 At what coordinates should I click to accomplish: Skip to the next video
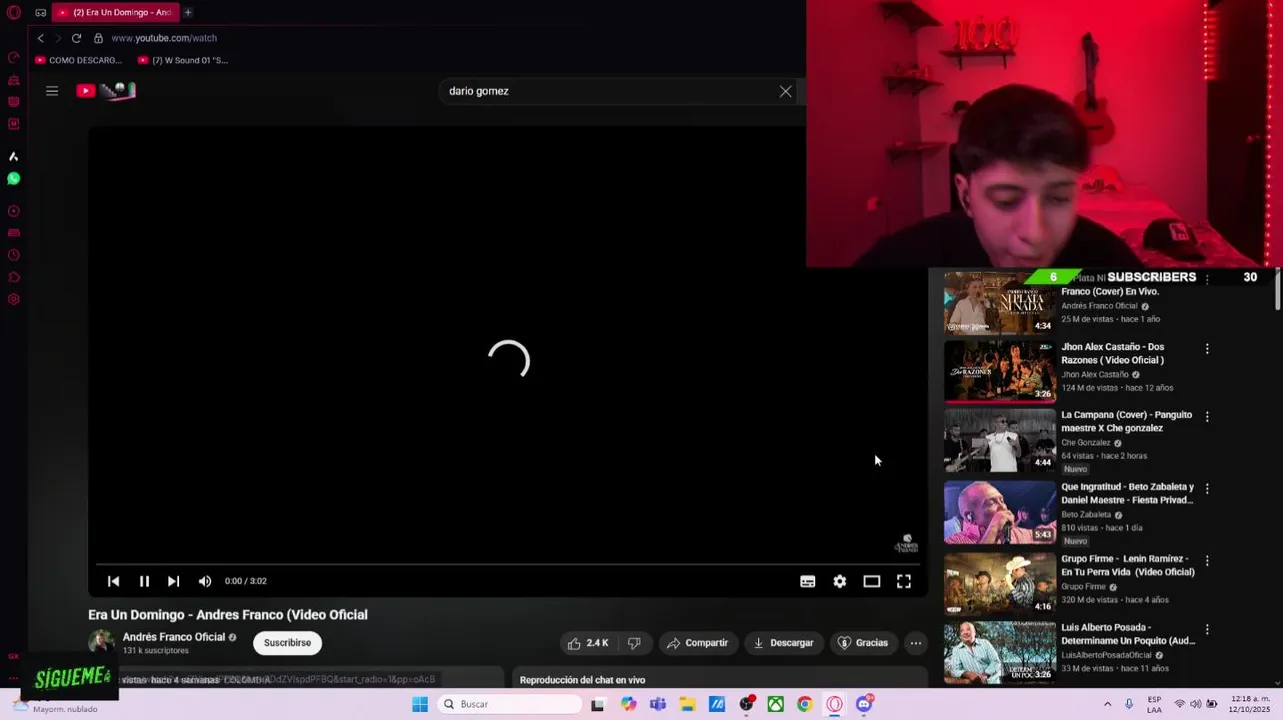[173, 581]
